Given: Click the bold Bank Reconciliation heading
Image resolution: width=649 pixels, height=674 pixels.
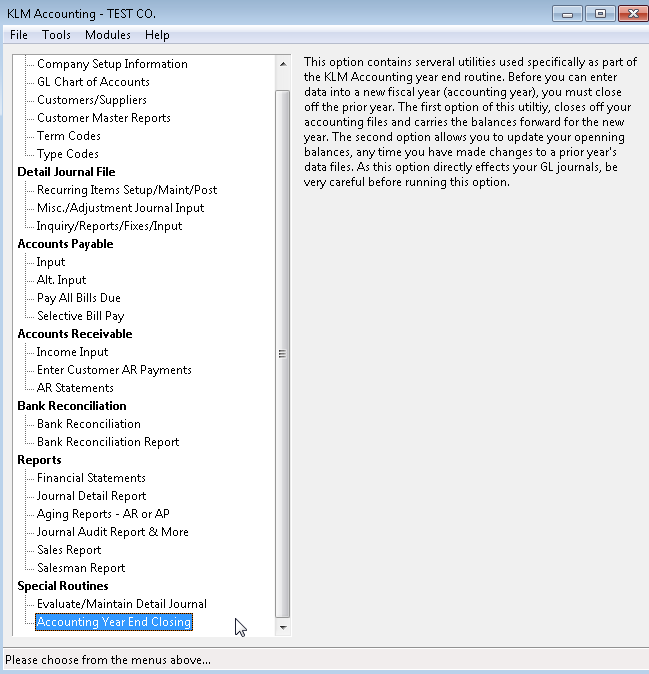Looking at the screenshot, I should point(72,406).
